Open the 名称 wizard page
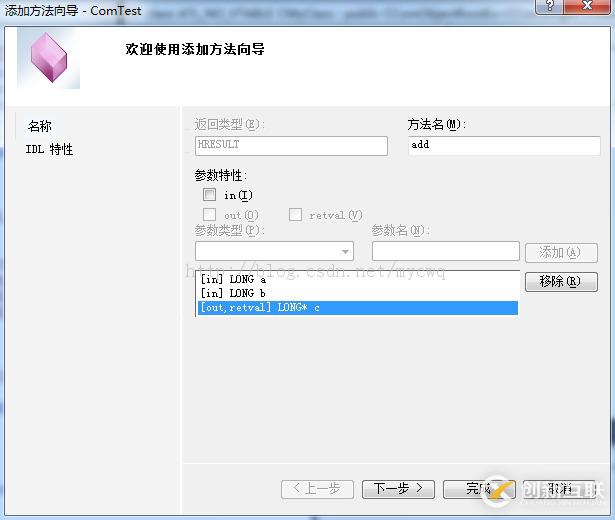Viewport: 615px width, 520px height. [x=40, y=126]
